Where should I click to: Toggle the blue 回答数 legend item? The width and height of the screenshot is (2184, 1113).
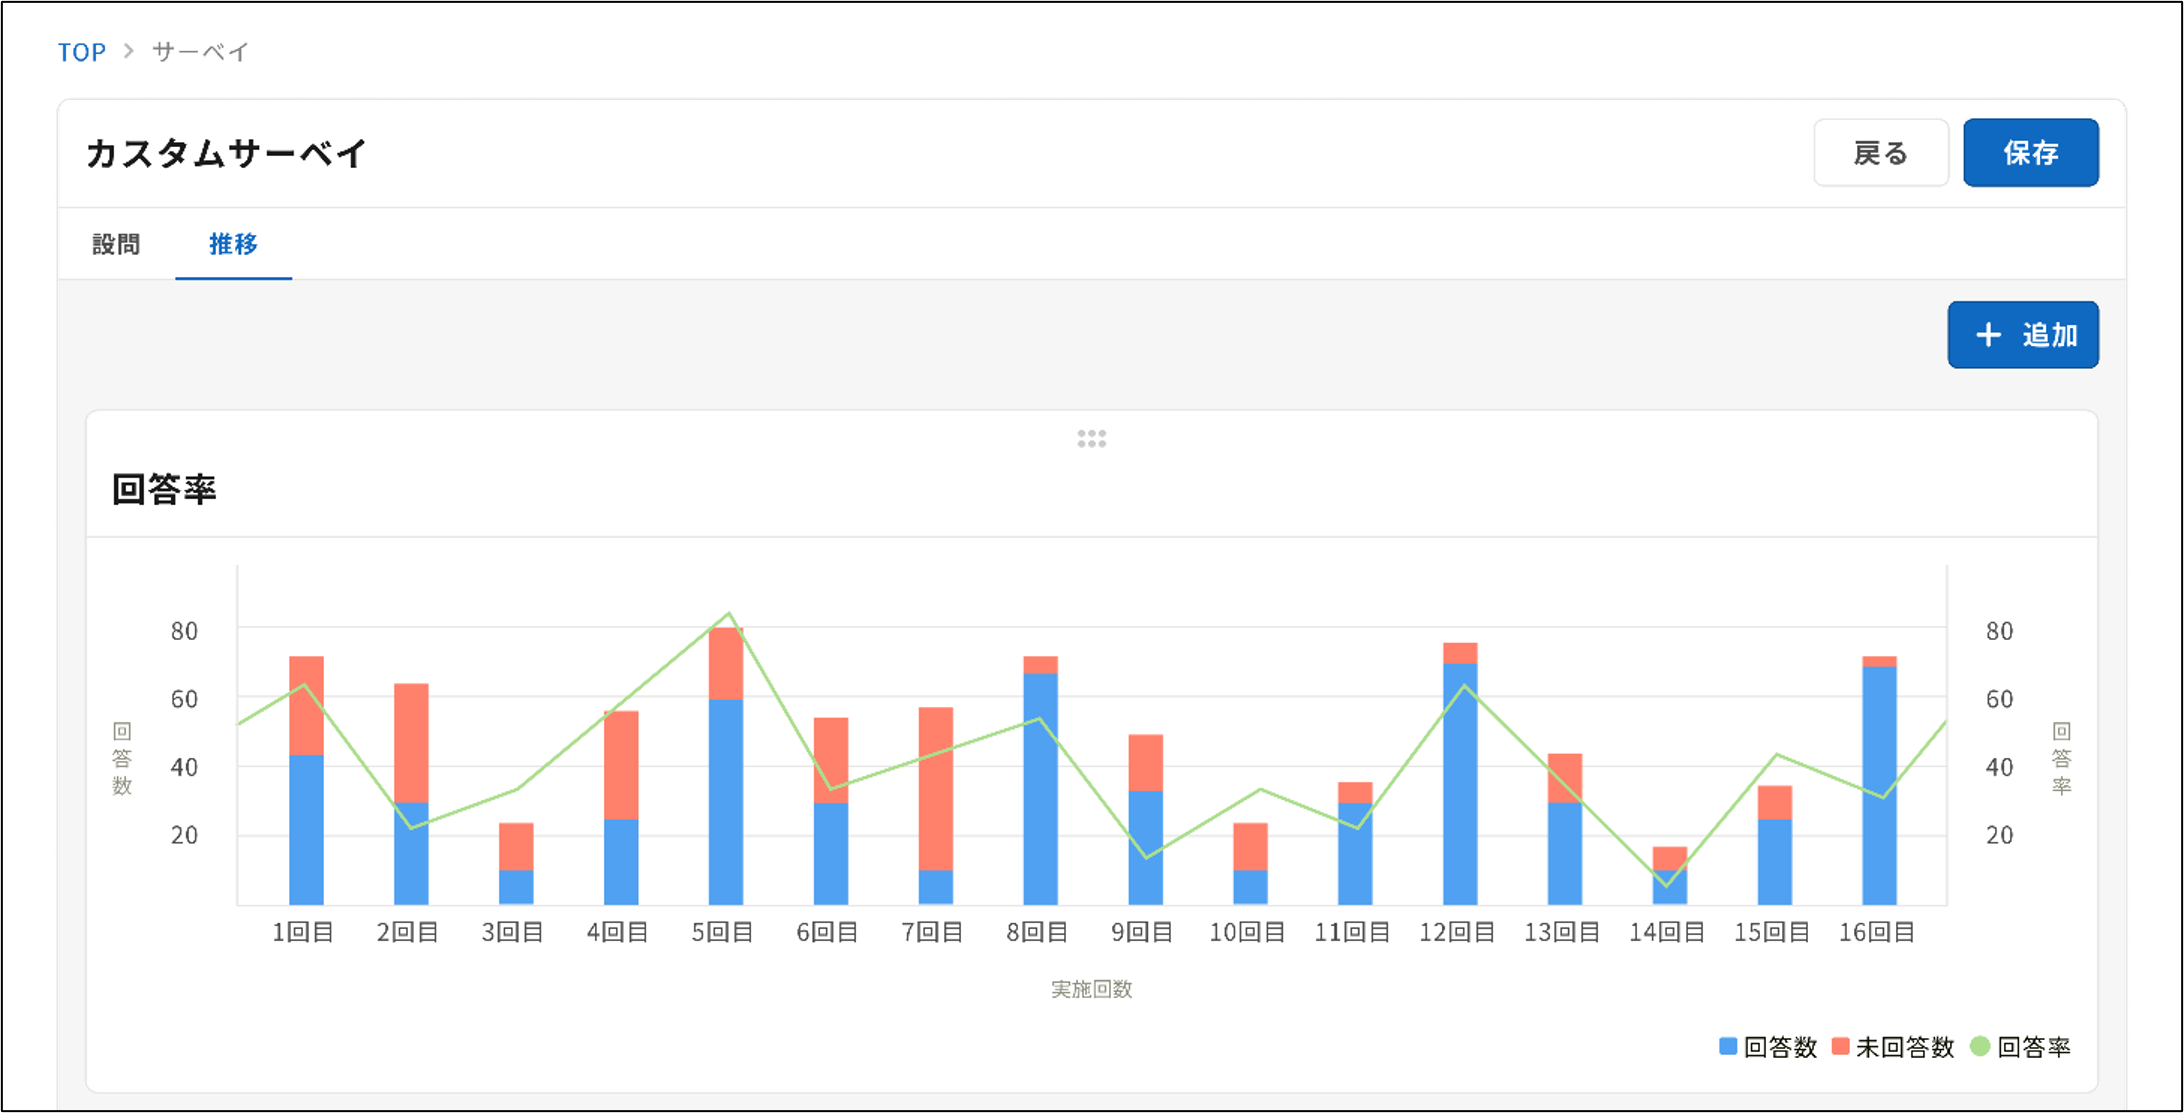click(1768, 1047)
